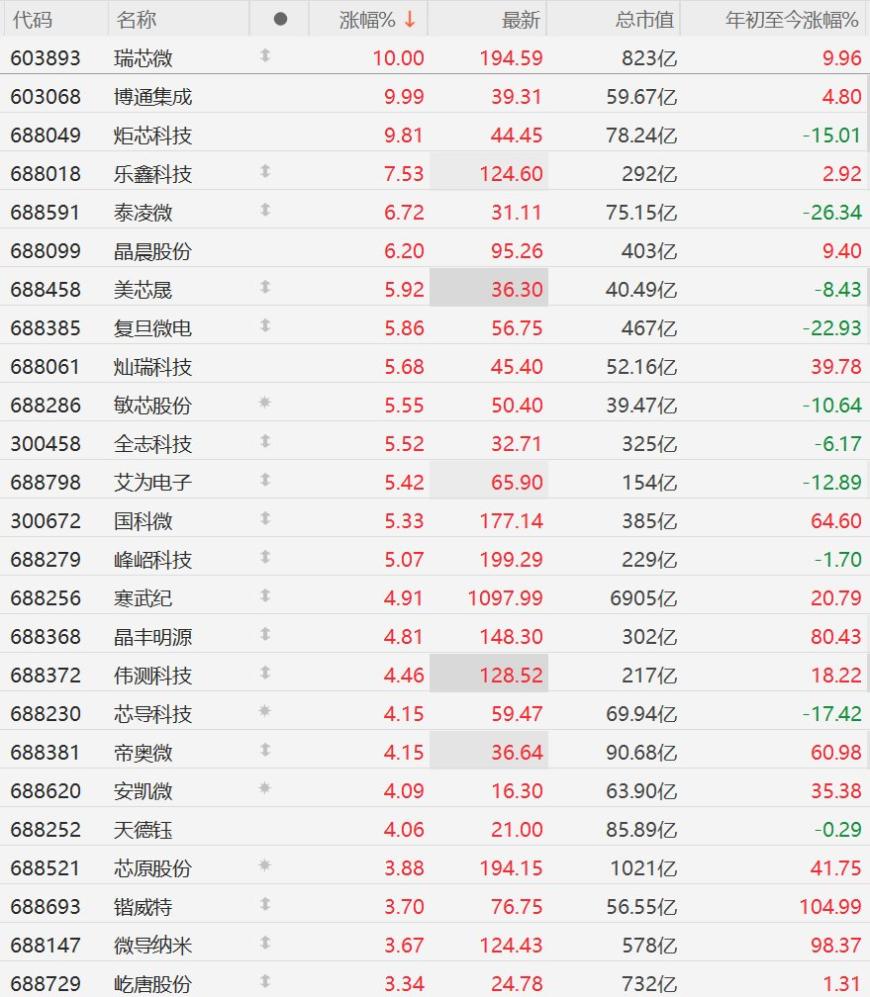Click year-to-date value -26.34
Viewport: 870px width, 997px height.
tap(832, 212)
